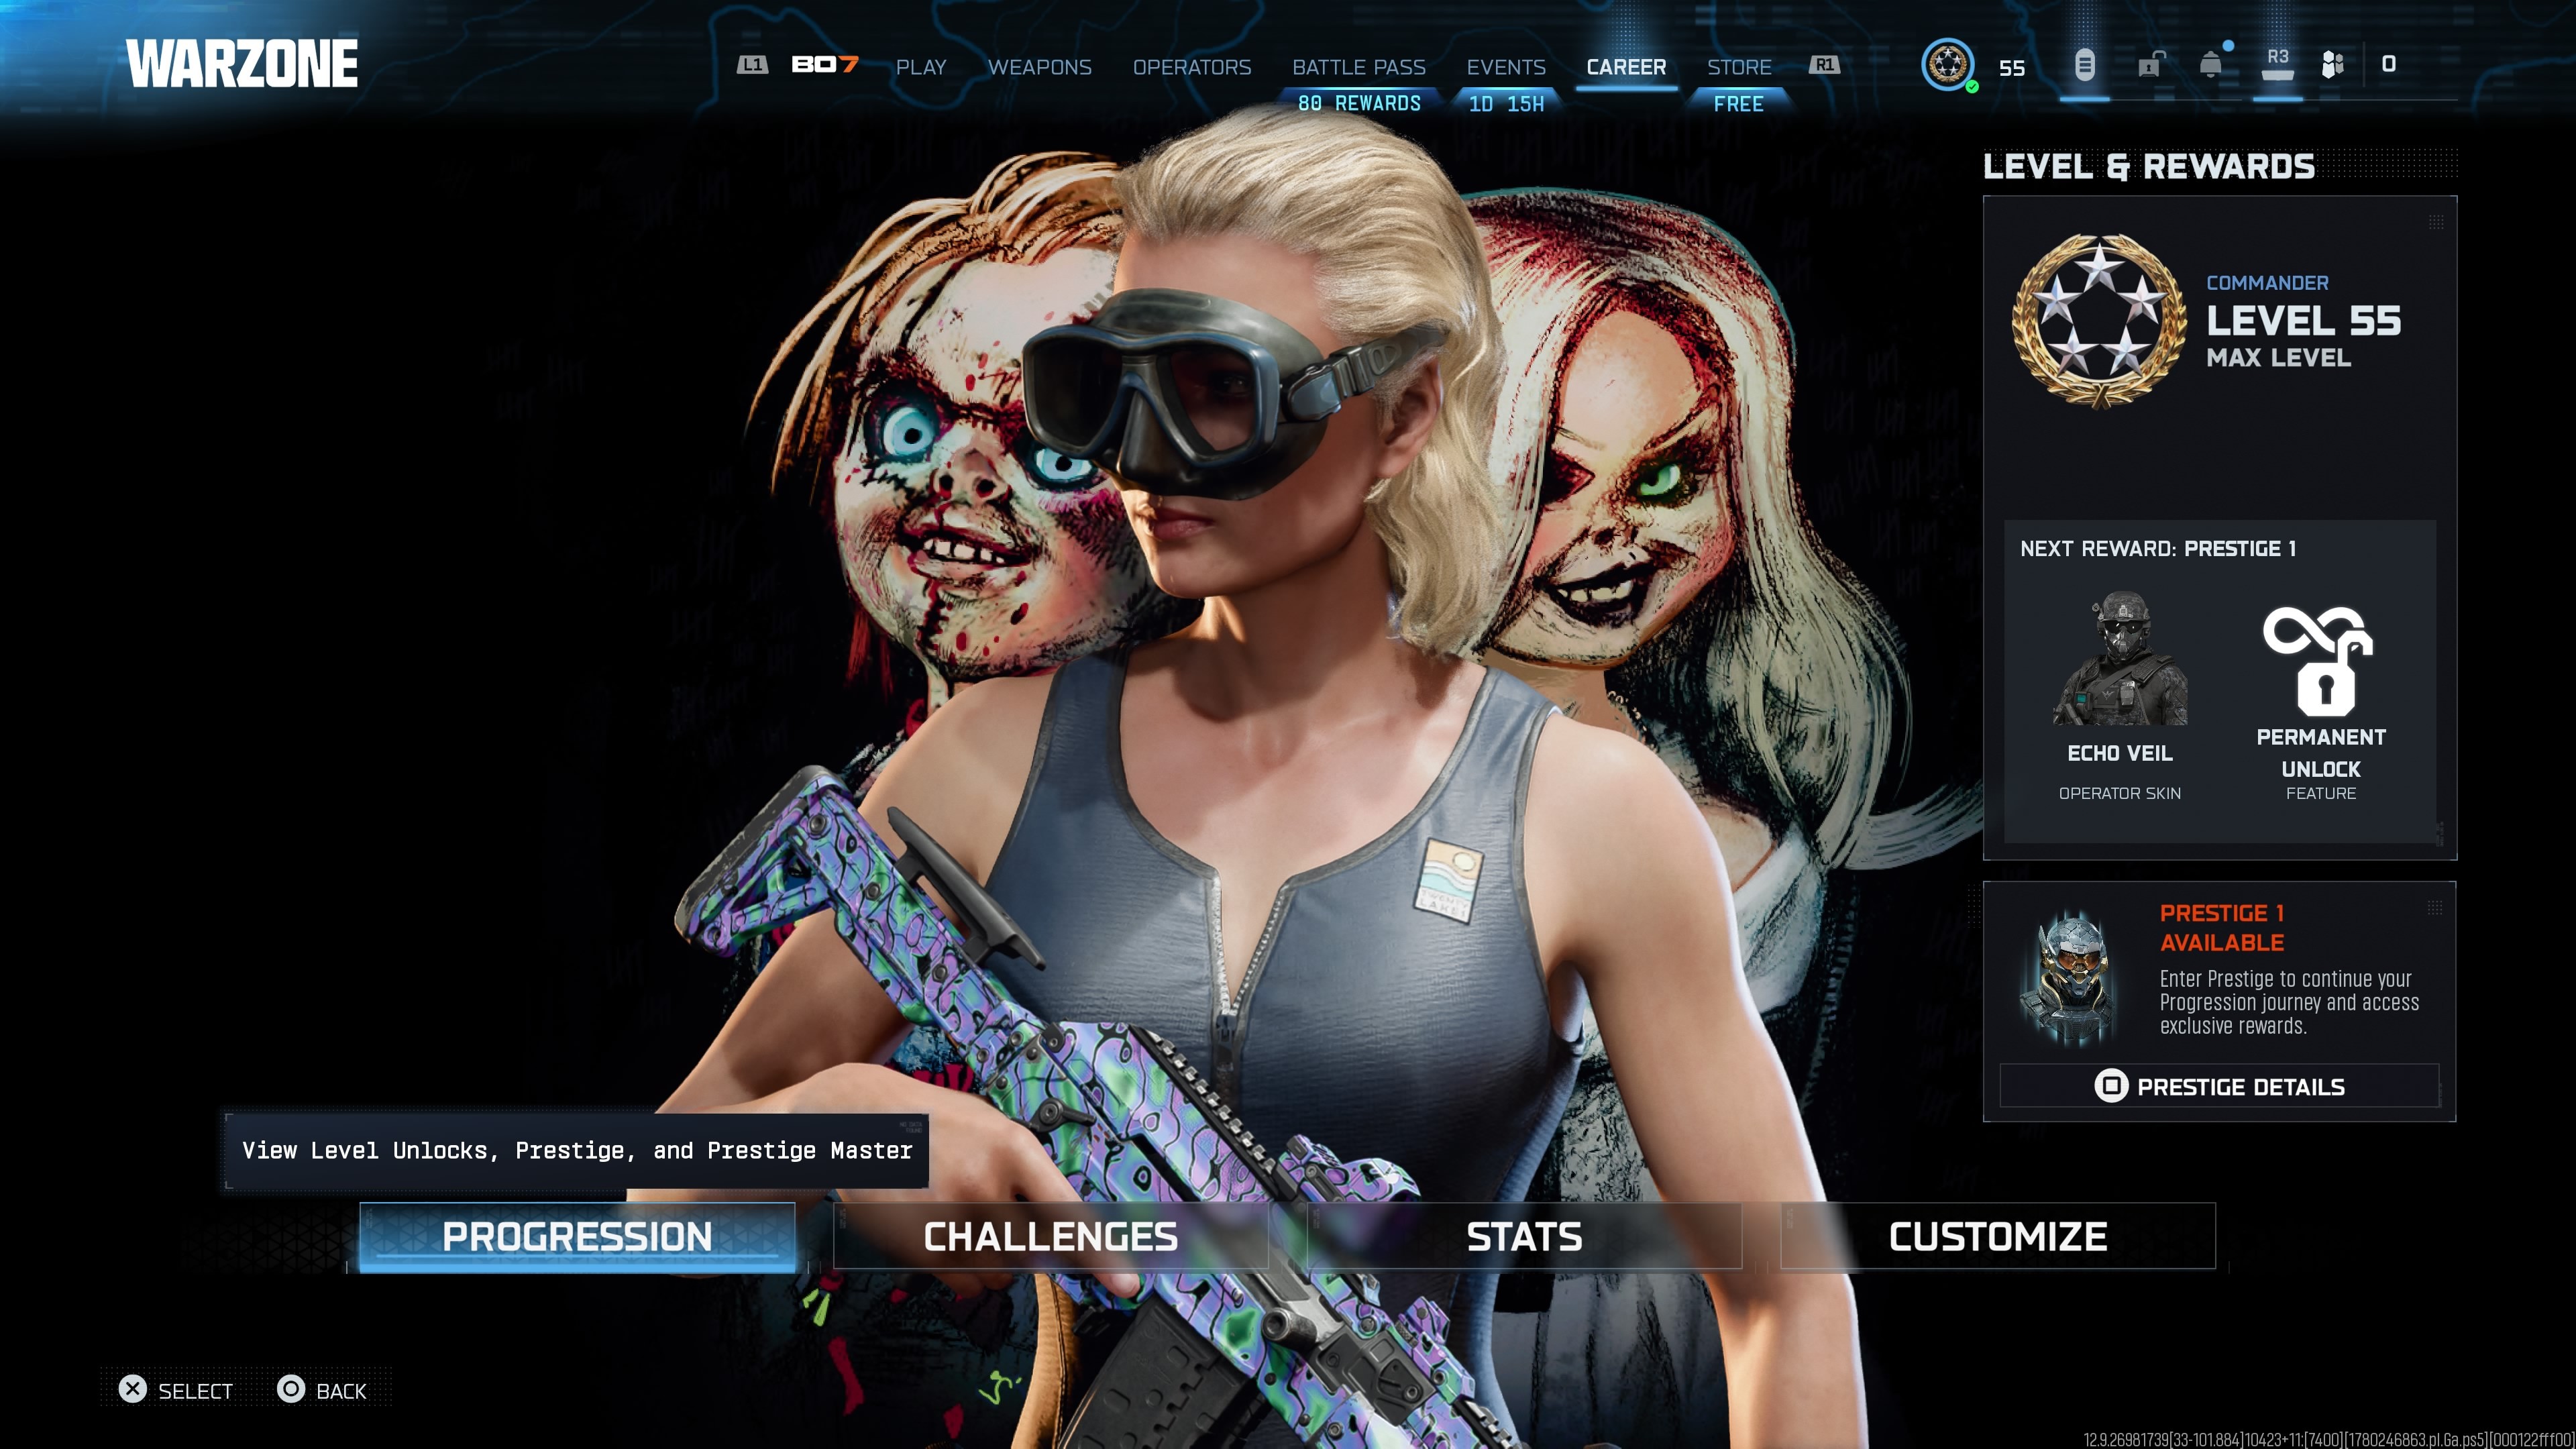
Task: Click the FREE badge under Store
Action: coord(1739,104)
